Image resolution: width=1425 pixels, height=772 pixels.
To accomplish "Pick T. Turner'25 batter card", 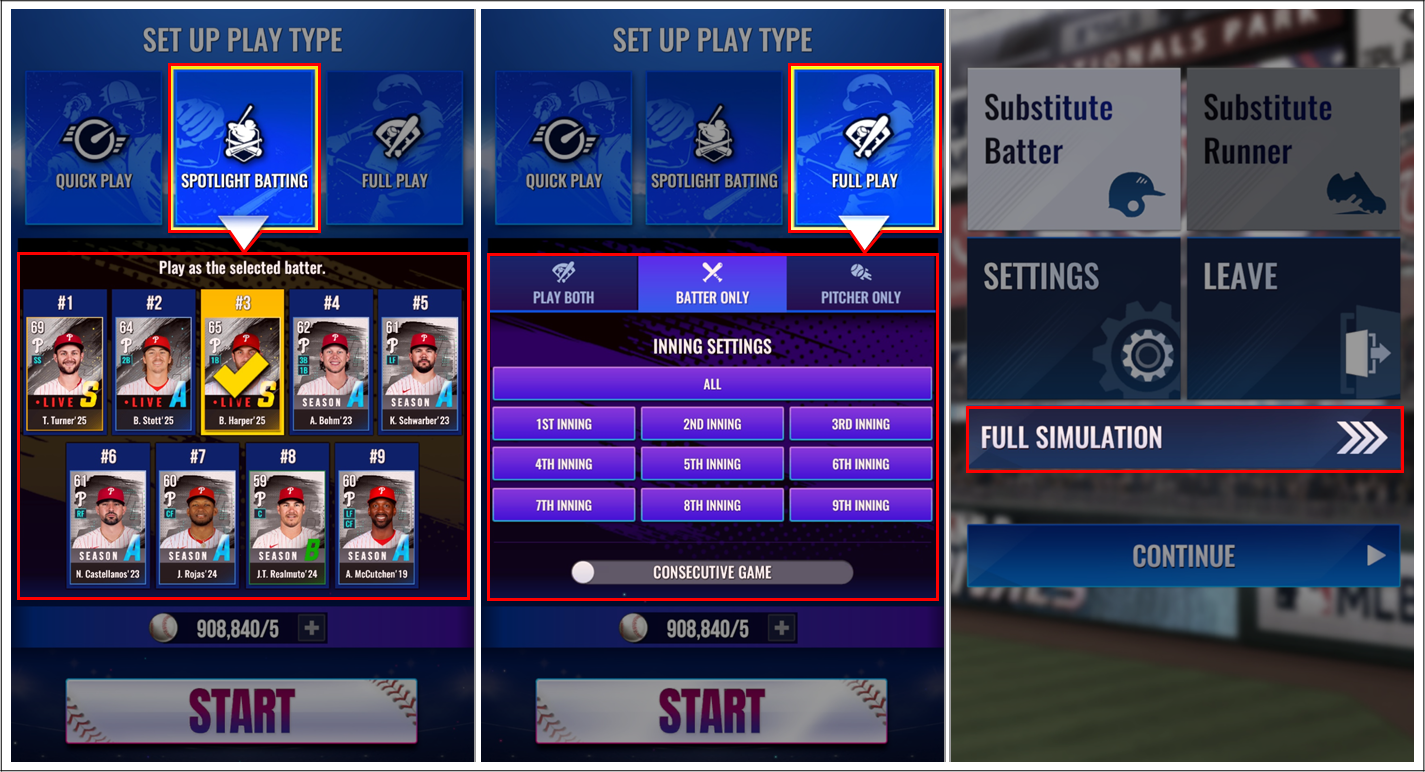I will [x=65, y=361].
